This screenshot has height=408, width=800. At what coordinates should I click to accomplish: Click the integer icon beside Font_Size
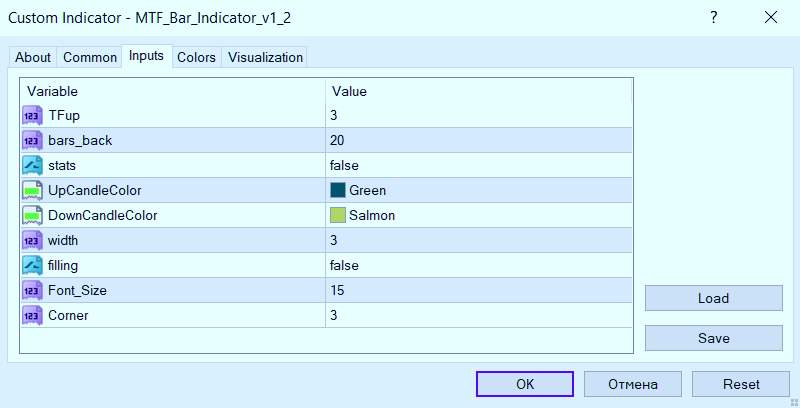pyautogui.click(x=31, y=290)
